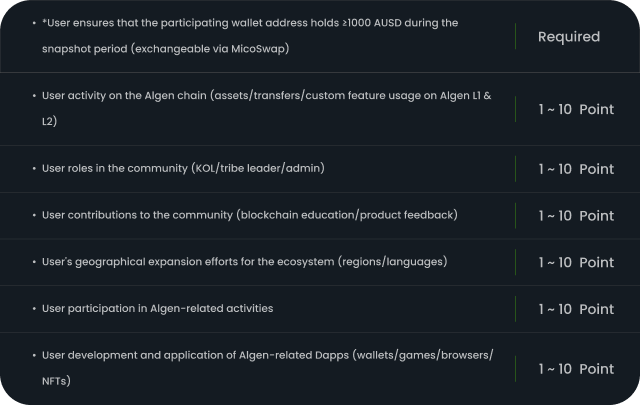Viewport: 640px width, 406px height.
Task: Select the geographical expansion efforts text
Action: (244, 262)
